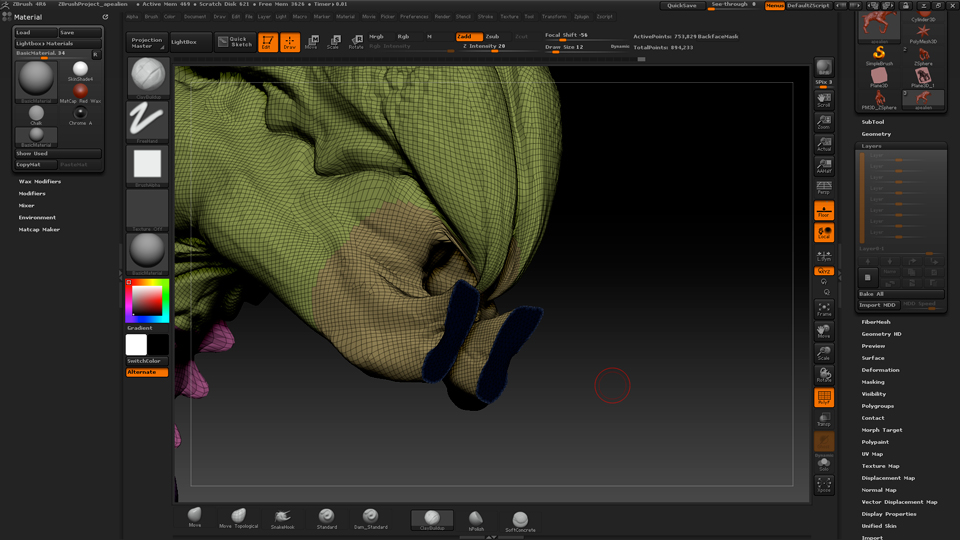Click the Persp perspective icon
Image resolution: width=960 pixels, height=540 pixels.
pyautogui.click(x=824, y=187)
